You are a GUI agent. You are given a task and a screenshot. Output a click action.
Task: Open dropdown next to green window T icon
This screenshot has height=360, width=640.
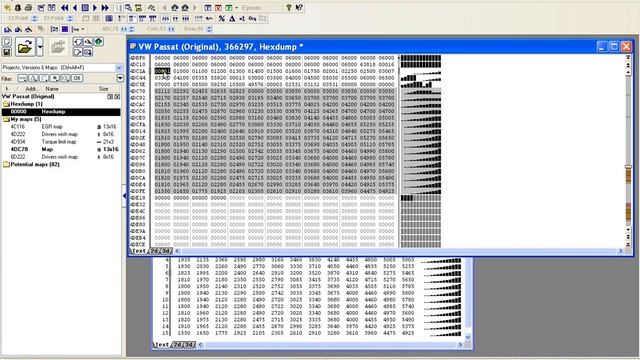(236, 8)
